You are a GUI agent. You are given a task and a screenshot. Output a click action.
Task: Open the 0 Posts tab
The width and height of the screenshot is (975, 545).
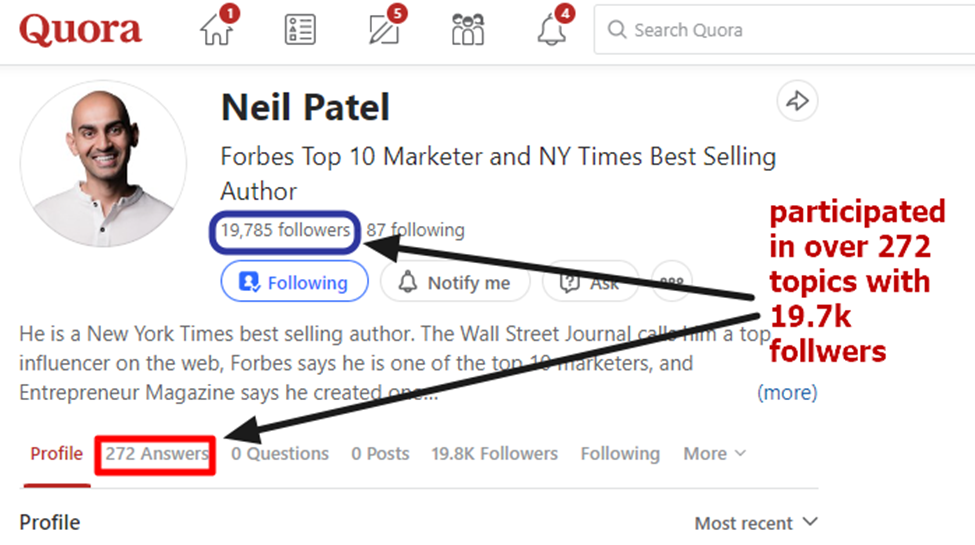(380, 453)
